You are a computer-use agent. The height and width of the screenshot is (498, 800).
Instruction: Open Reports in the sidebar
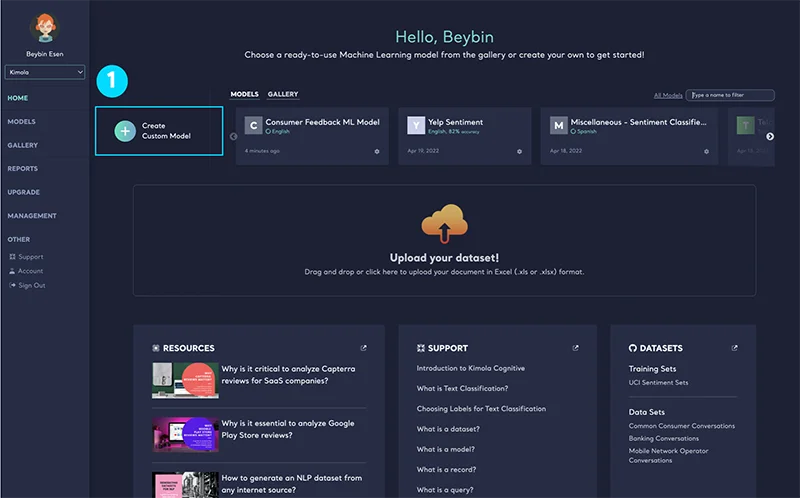23,169
